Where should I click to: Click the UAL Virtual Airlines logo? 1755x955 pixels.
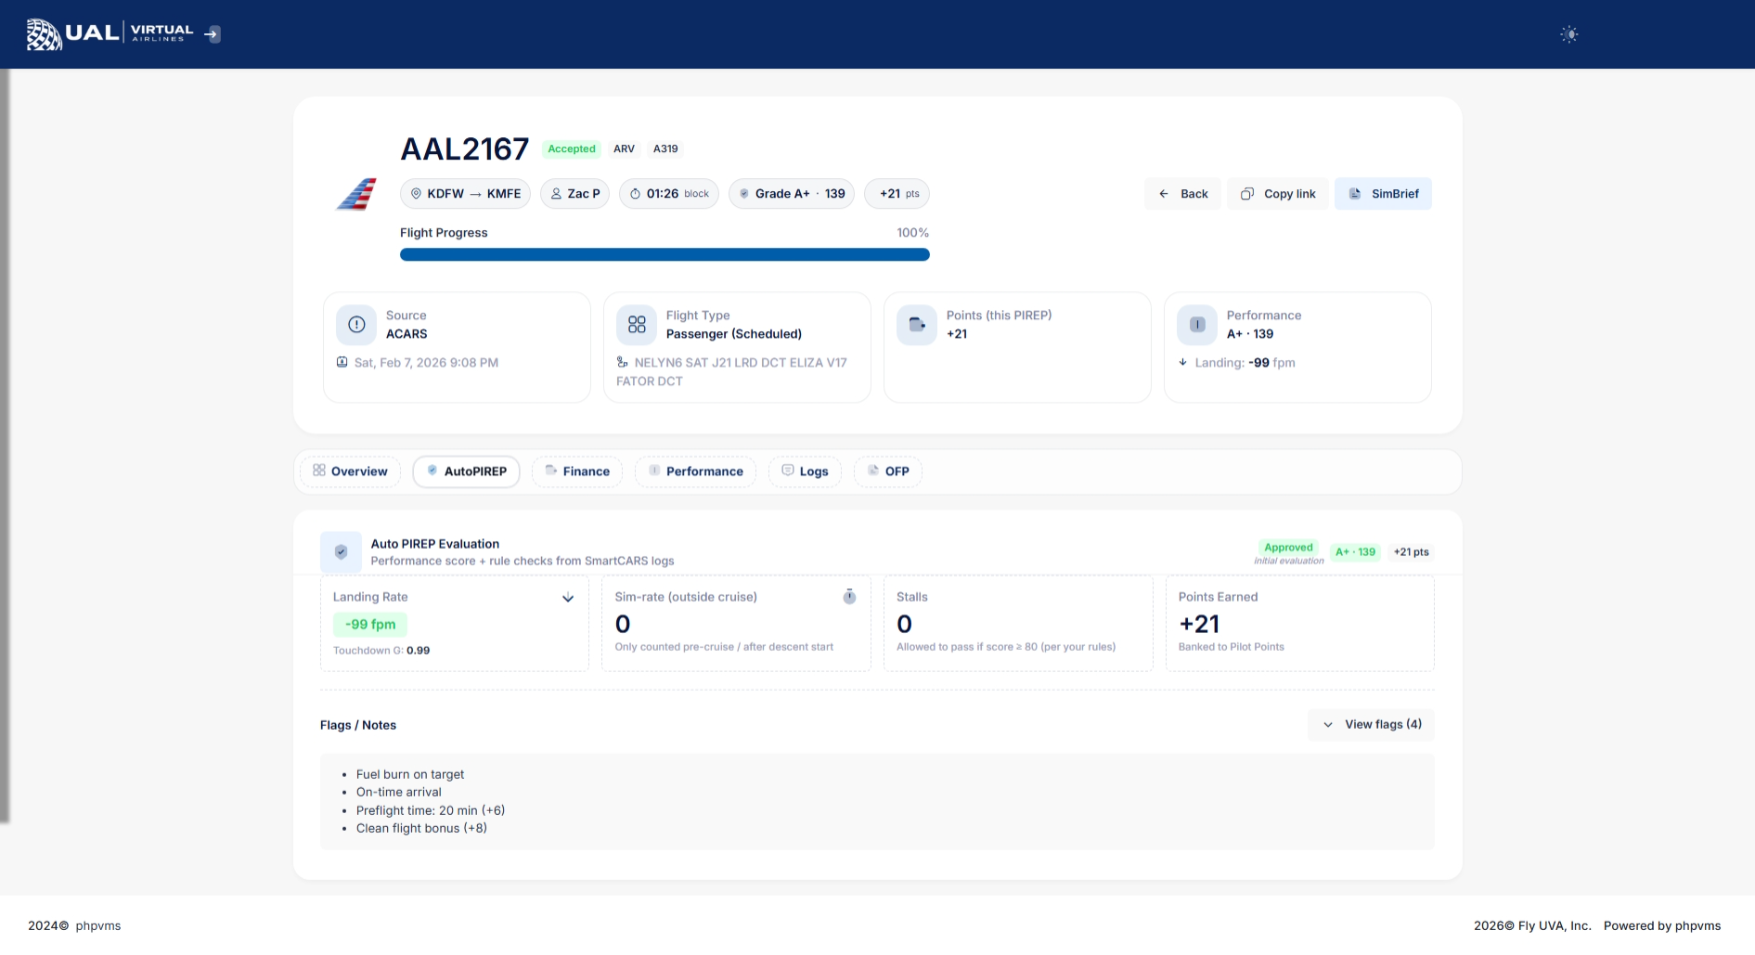[x=109, y=34]
